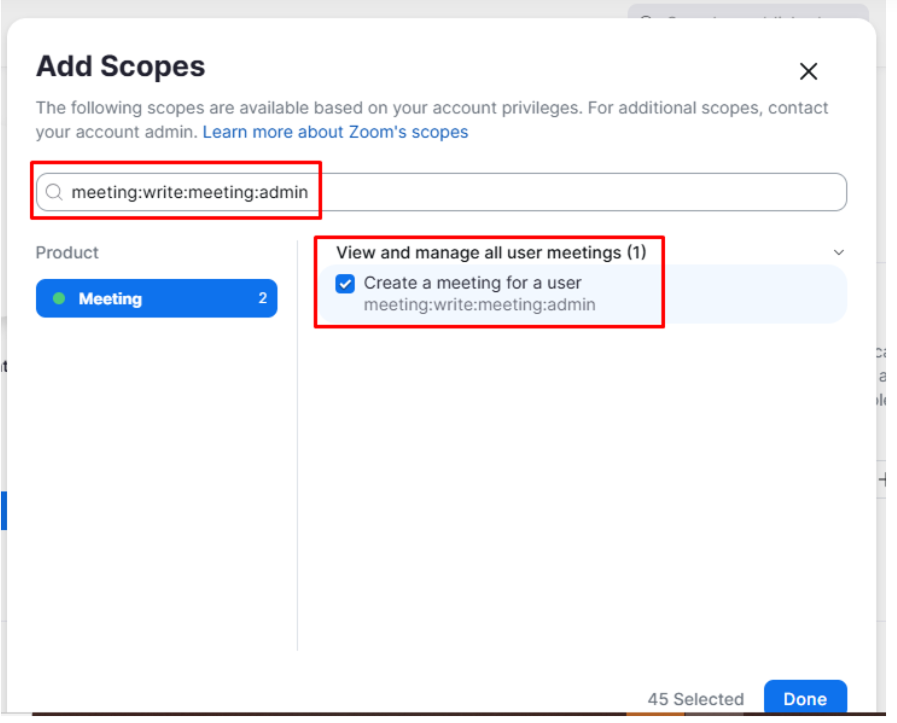The height and width of the screenshot is (723, 897).
Task: Click the meeting:write:meeting:admin scope ID under checkbox
Action: point(479,305)
